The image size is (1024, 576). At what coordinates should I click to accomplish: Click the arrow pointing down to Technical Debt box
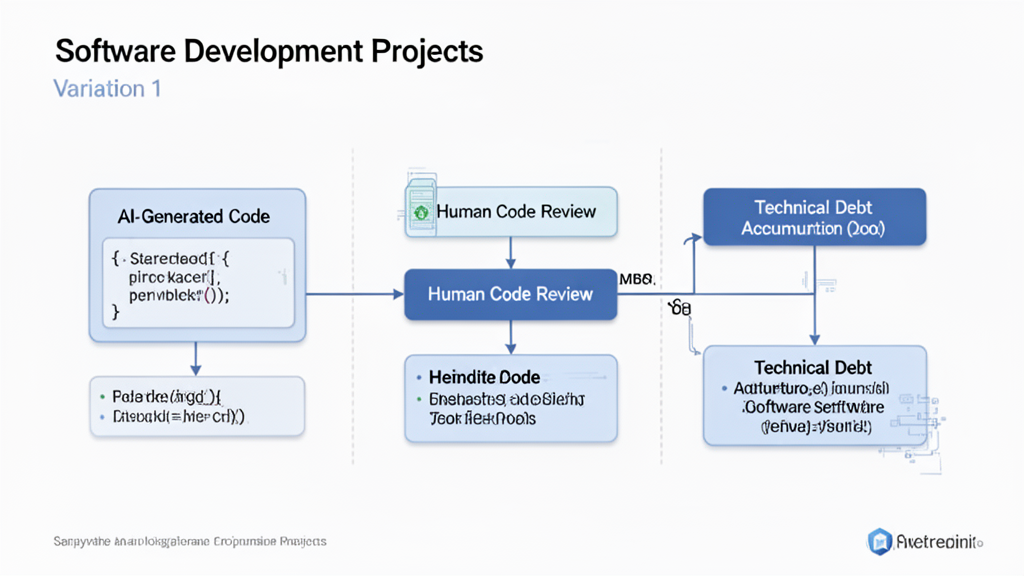[x=814, y=295]
